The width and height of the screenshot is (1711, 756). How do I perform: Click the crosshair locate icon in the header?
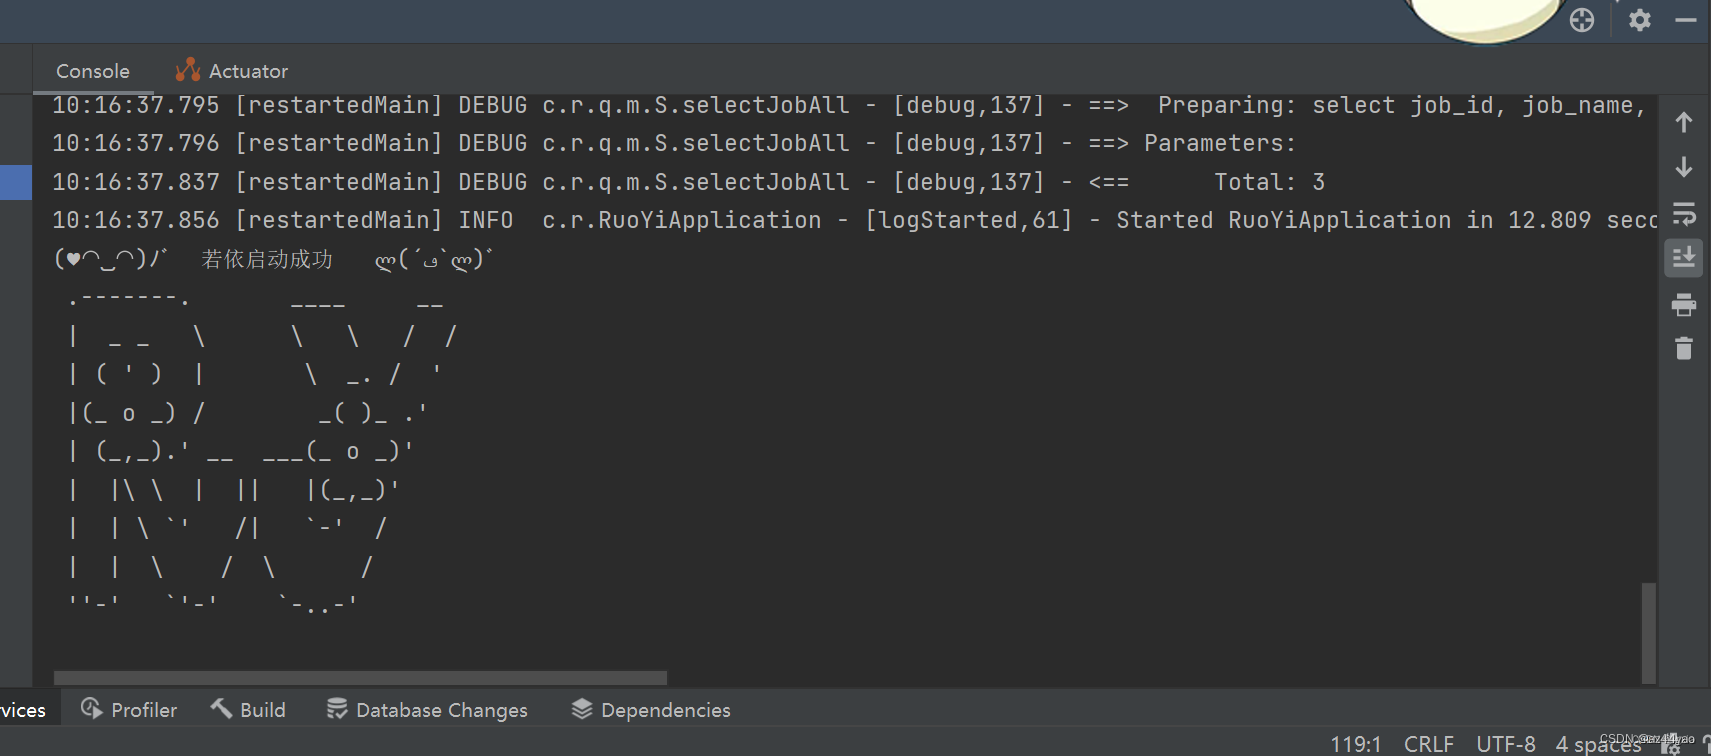click(x=1582, y=20)
